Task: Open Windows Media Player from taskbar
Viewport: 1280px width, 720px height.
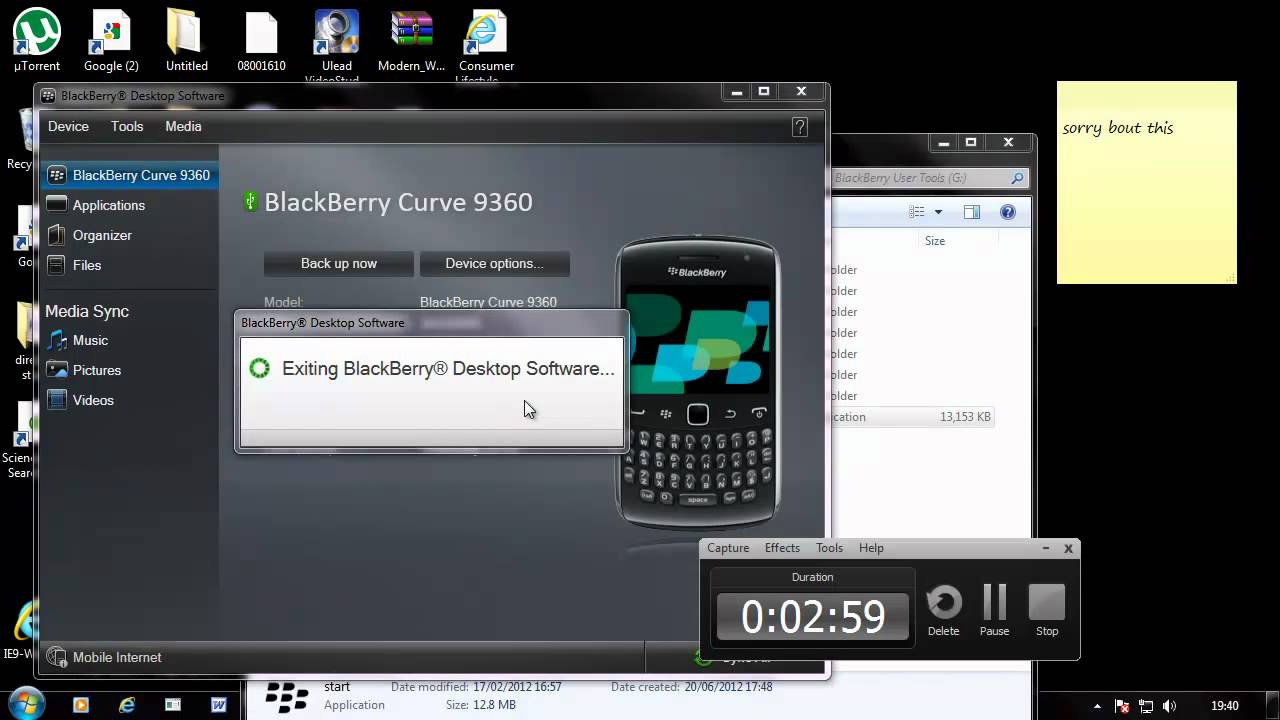Action: click(x=81, y=705)
